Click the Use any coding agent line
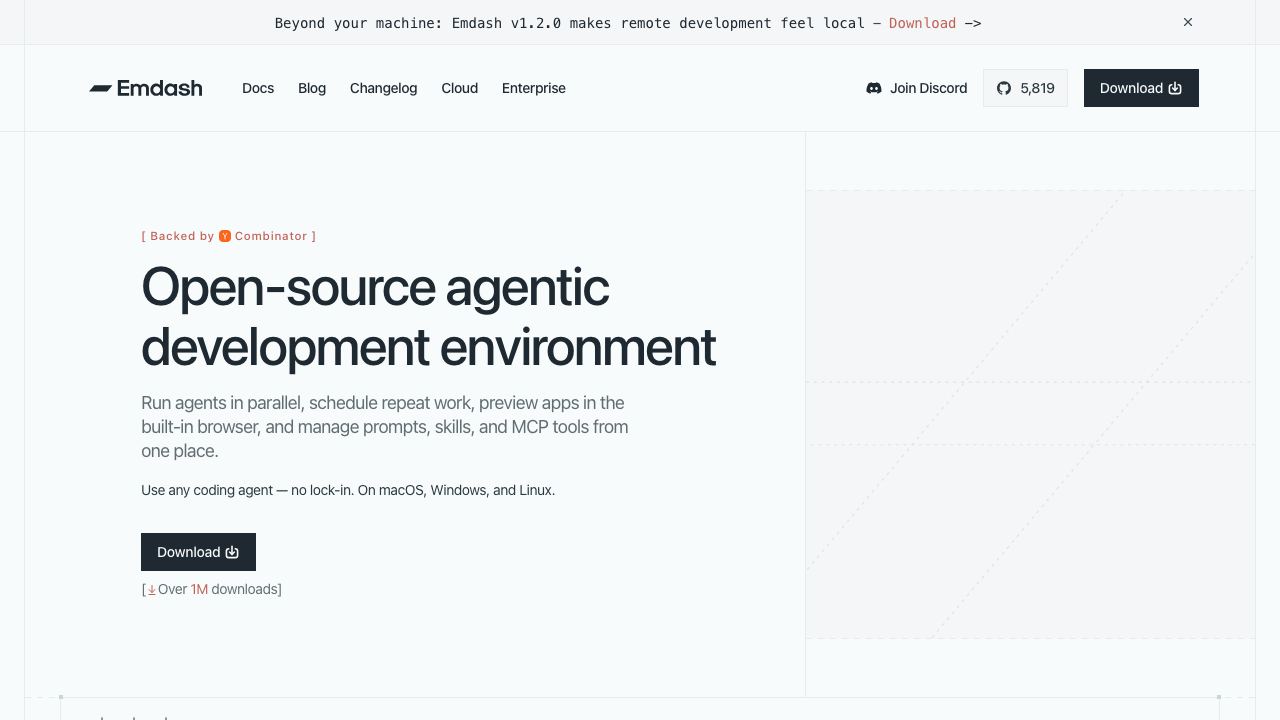The width and height of the screenshot is (1280, 720). [x=348, y=490]
